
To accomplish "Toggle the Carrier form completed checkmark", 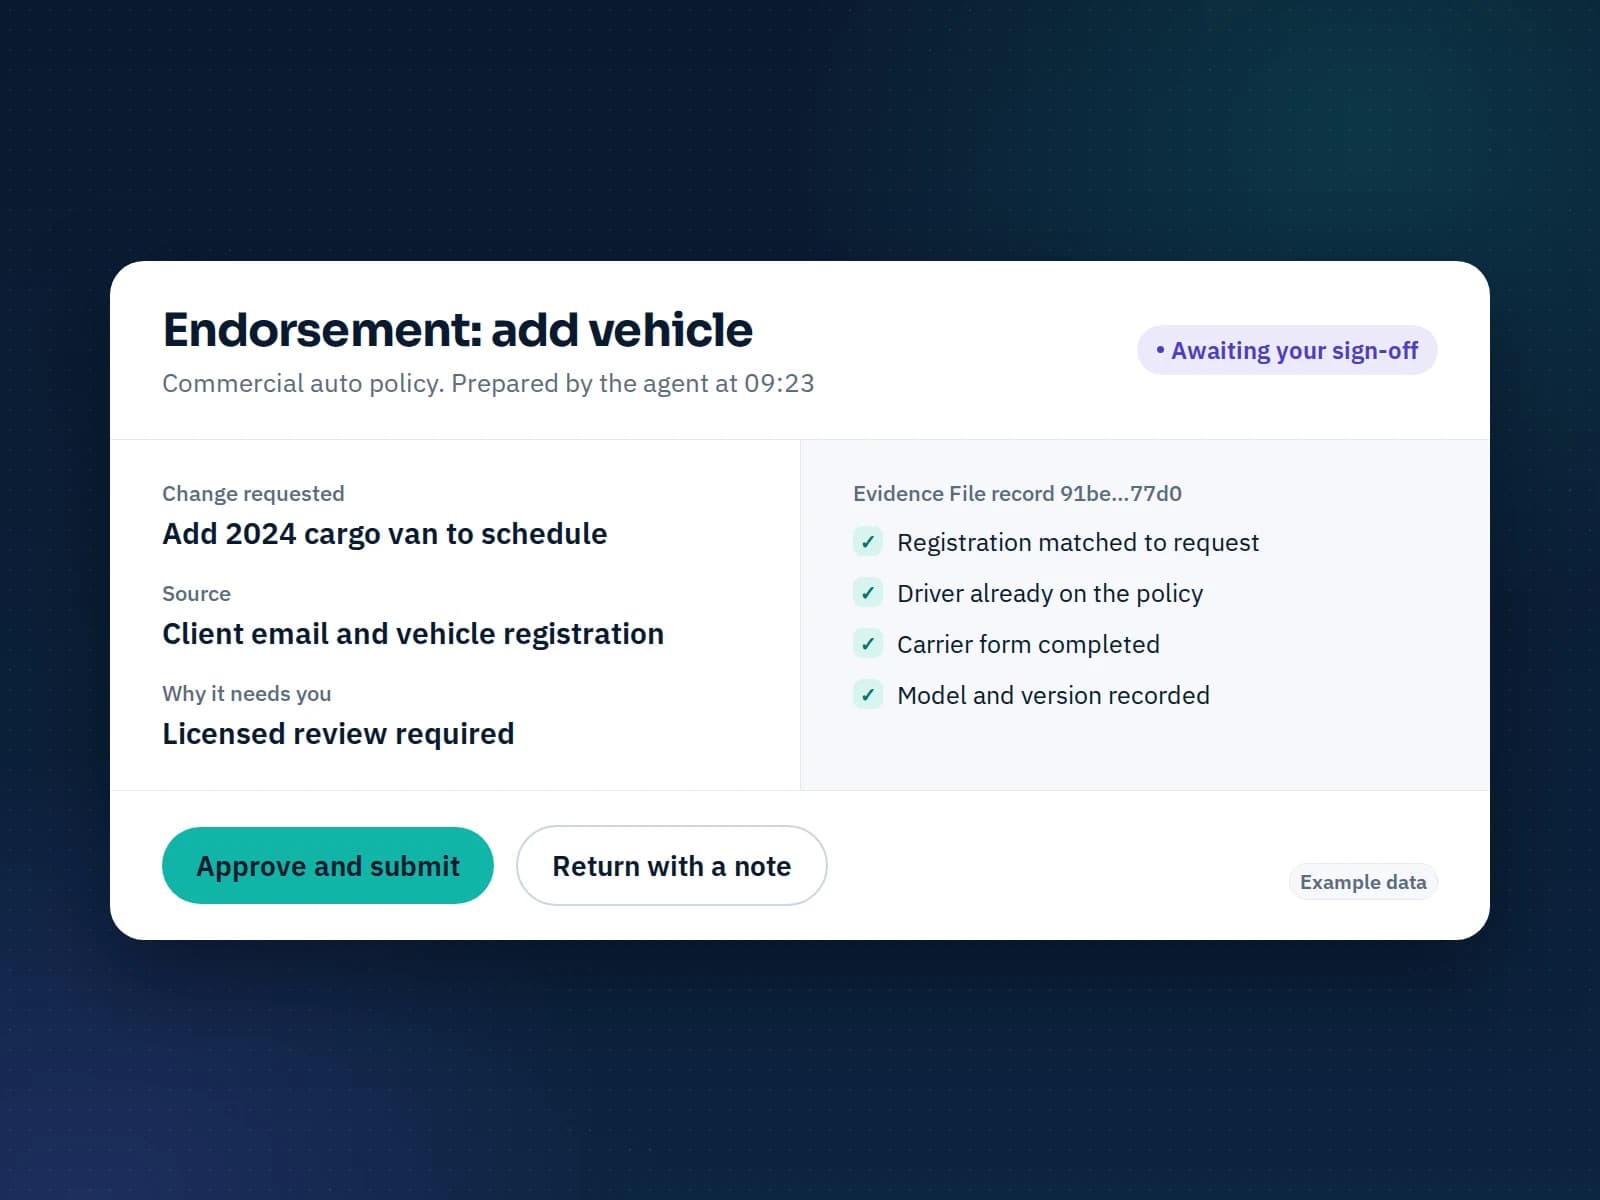I will click(868, 644).
